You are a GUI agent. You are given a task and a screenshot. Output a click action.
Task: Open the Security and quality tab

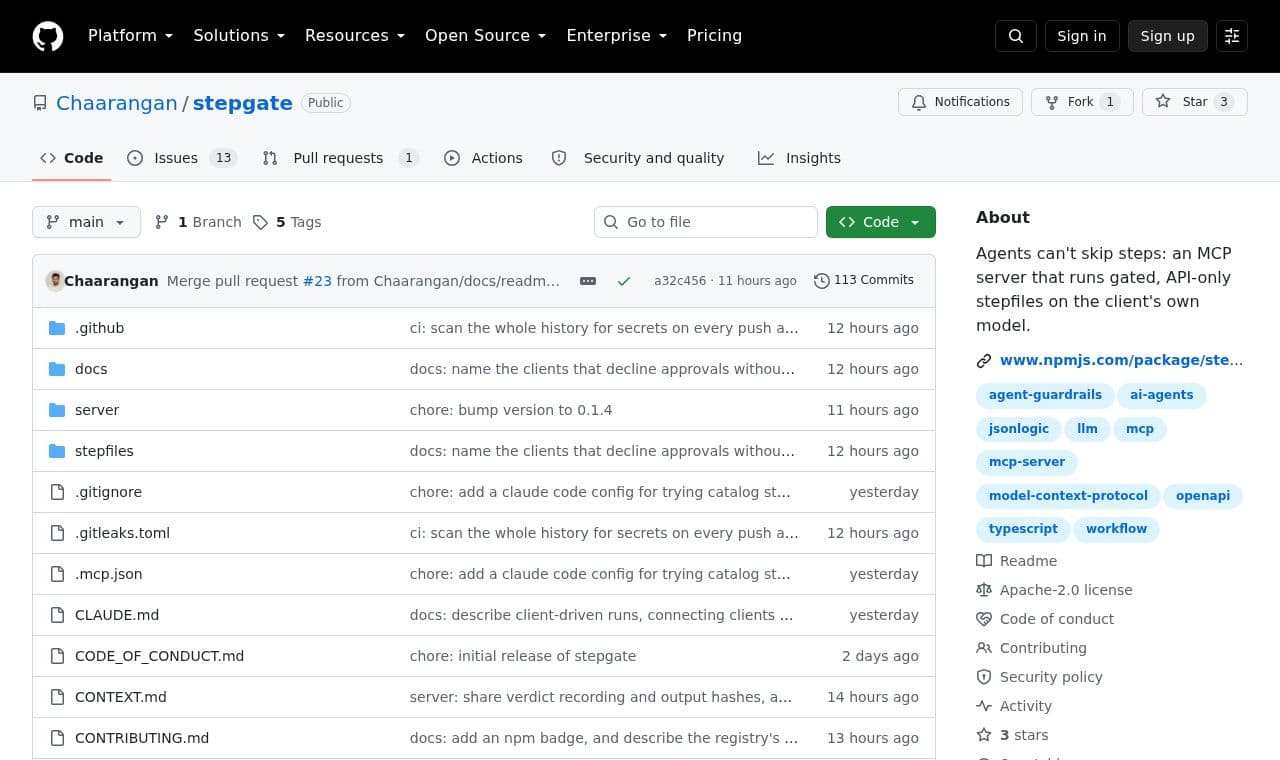[x=638, y=158]
